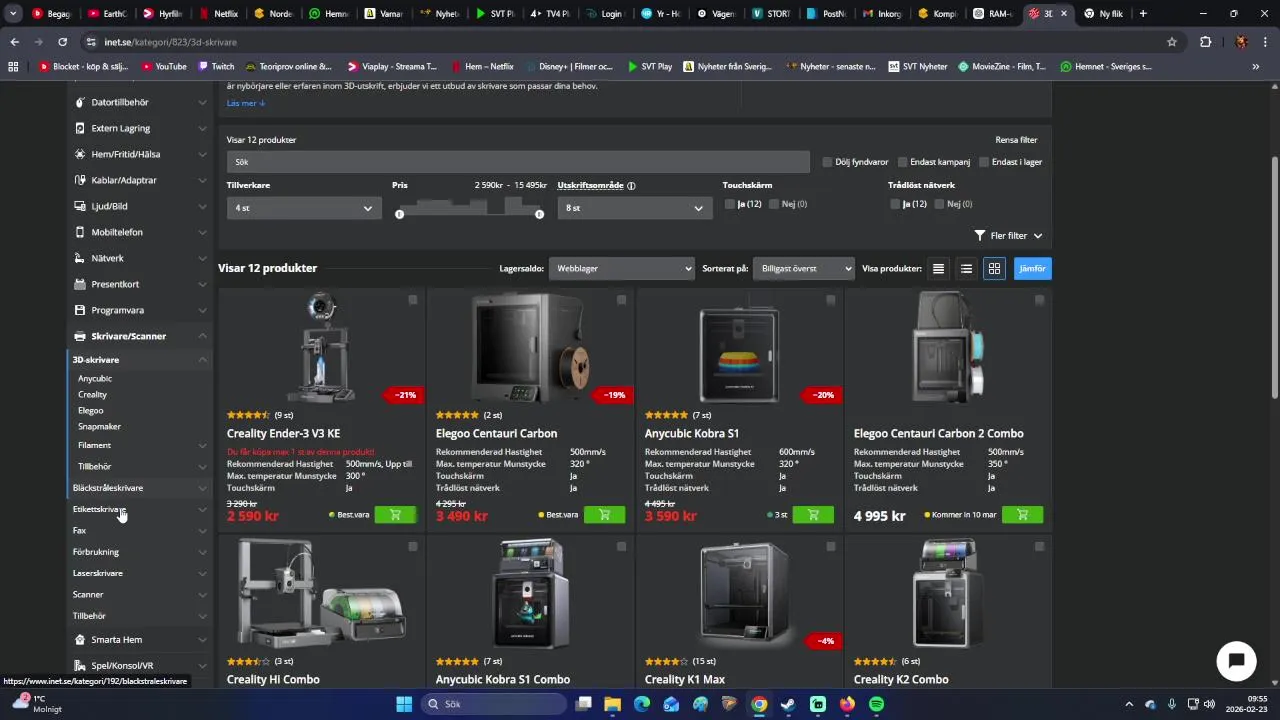
Task: Open the Lagersaldo Webblager dropdown
Action: point(621,269)
